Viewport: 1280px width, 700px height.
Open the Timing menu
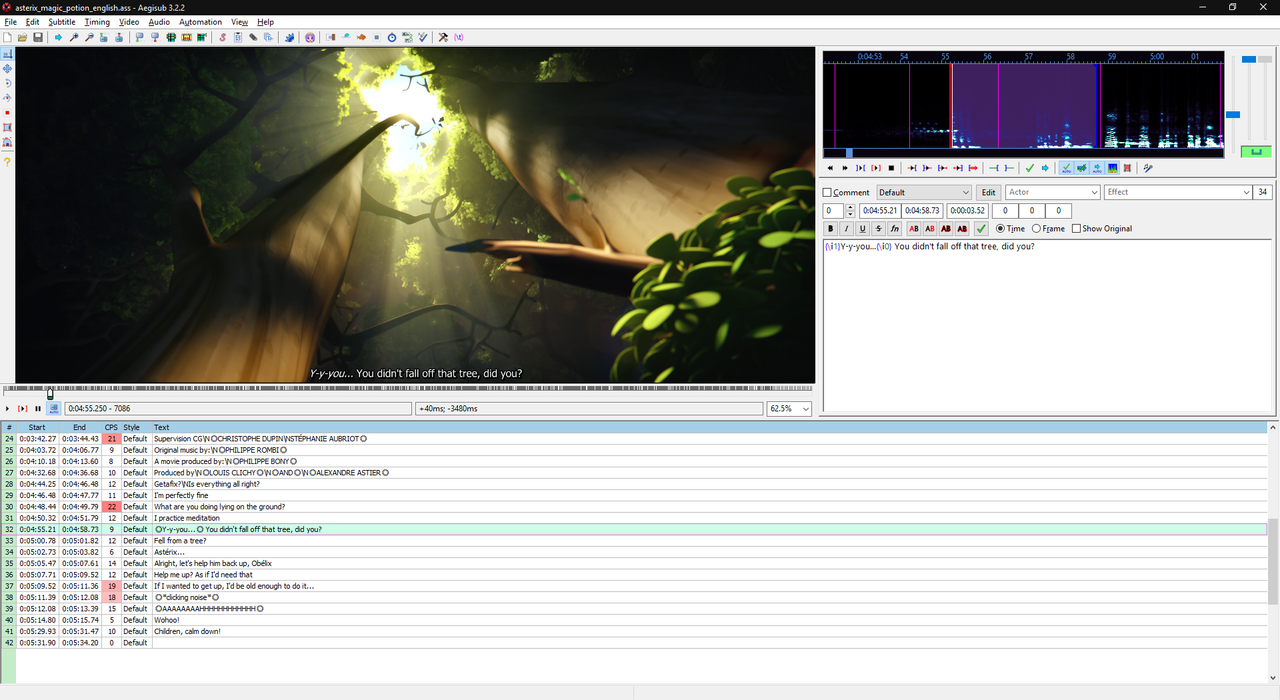[97, 22]
